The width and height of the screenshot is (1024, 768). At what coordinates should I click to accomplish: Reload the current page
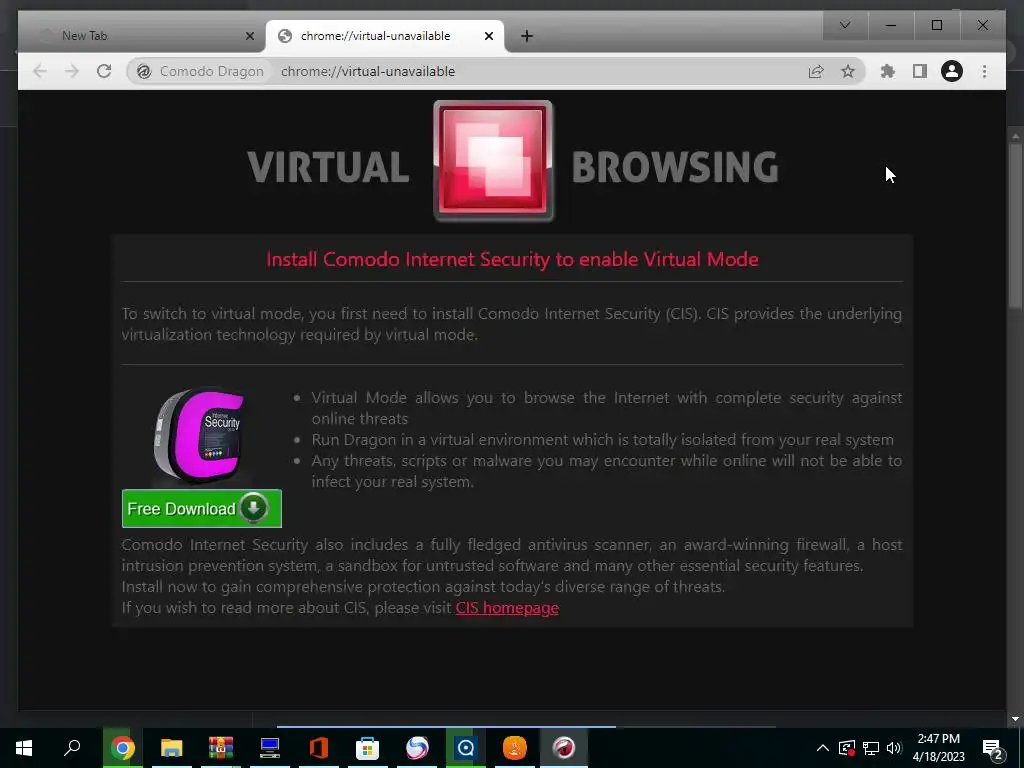104,71
